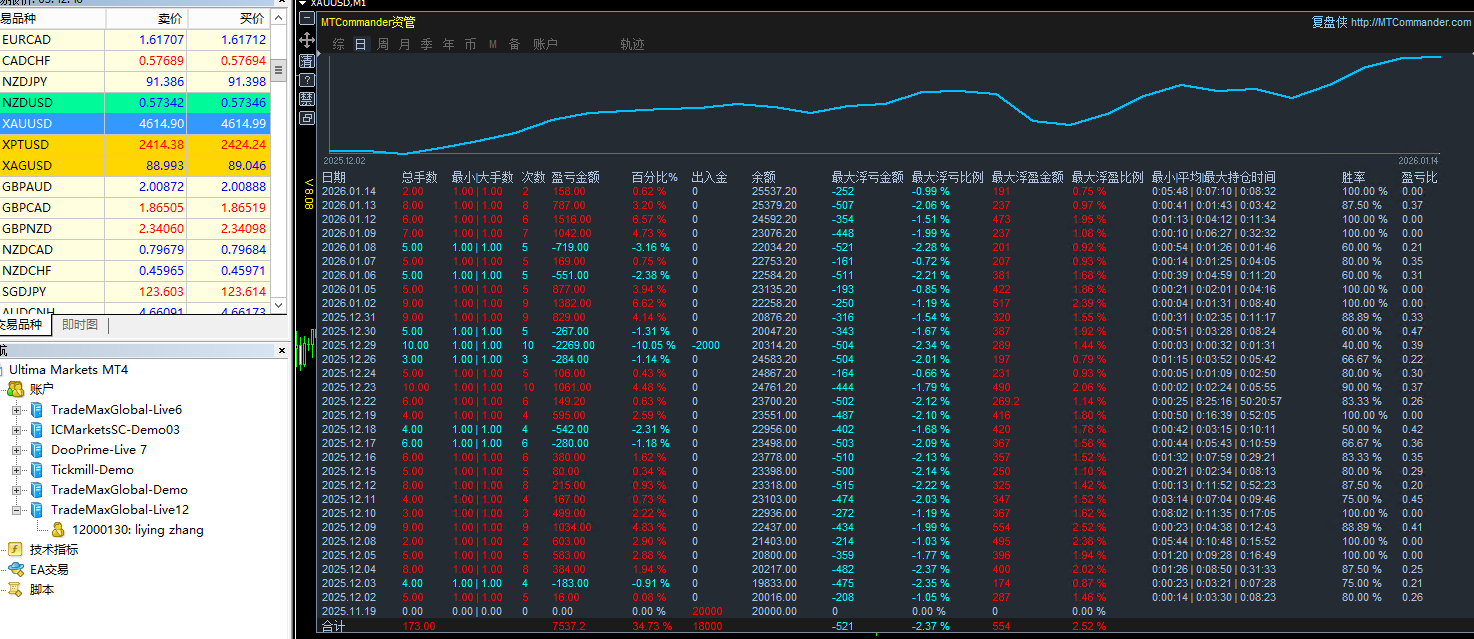Image resolution: width=1474 pixels, height=639 pixels.
Task: Toggle 币 currency breakdown view
Action: coord(470,44)
